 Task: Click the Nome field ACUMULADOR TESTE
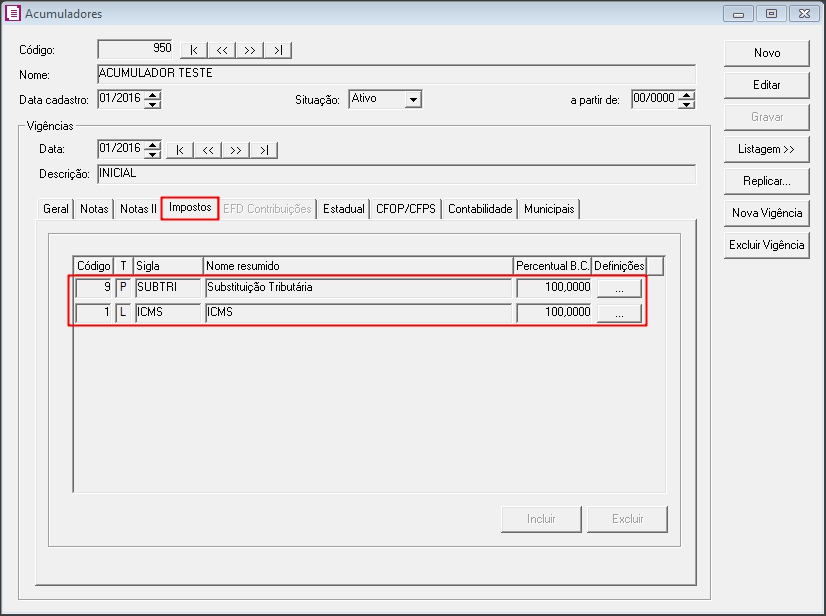397,74
